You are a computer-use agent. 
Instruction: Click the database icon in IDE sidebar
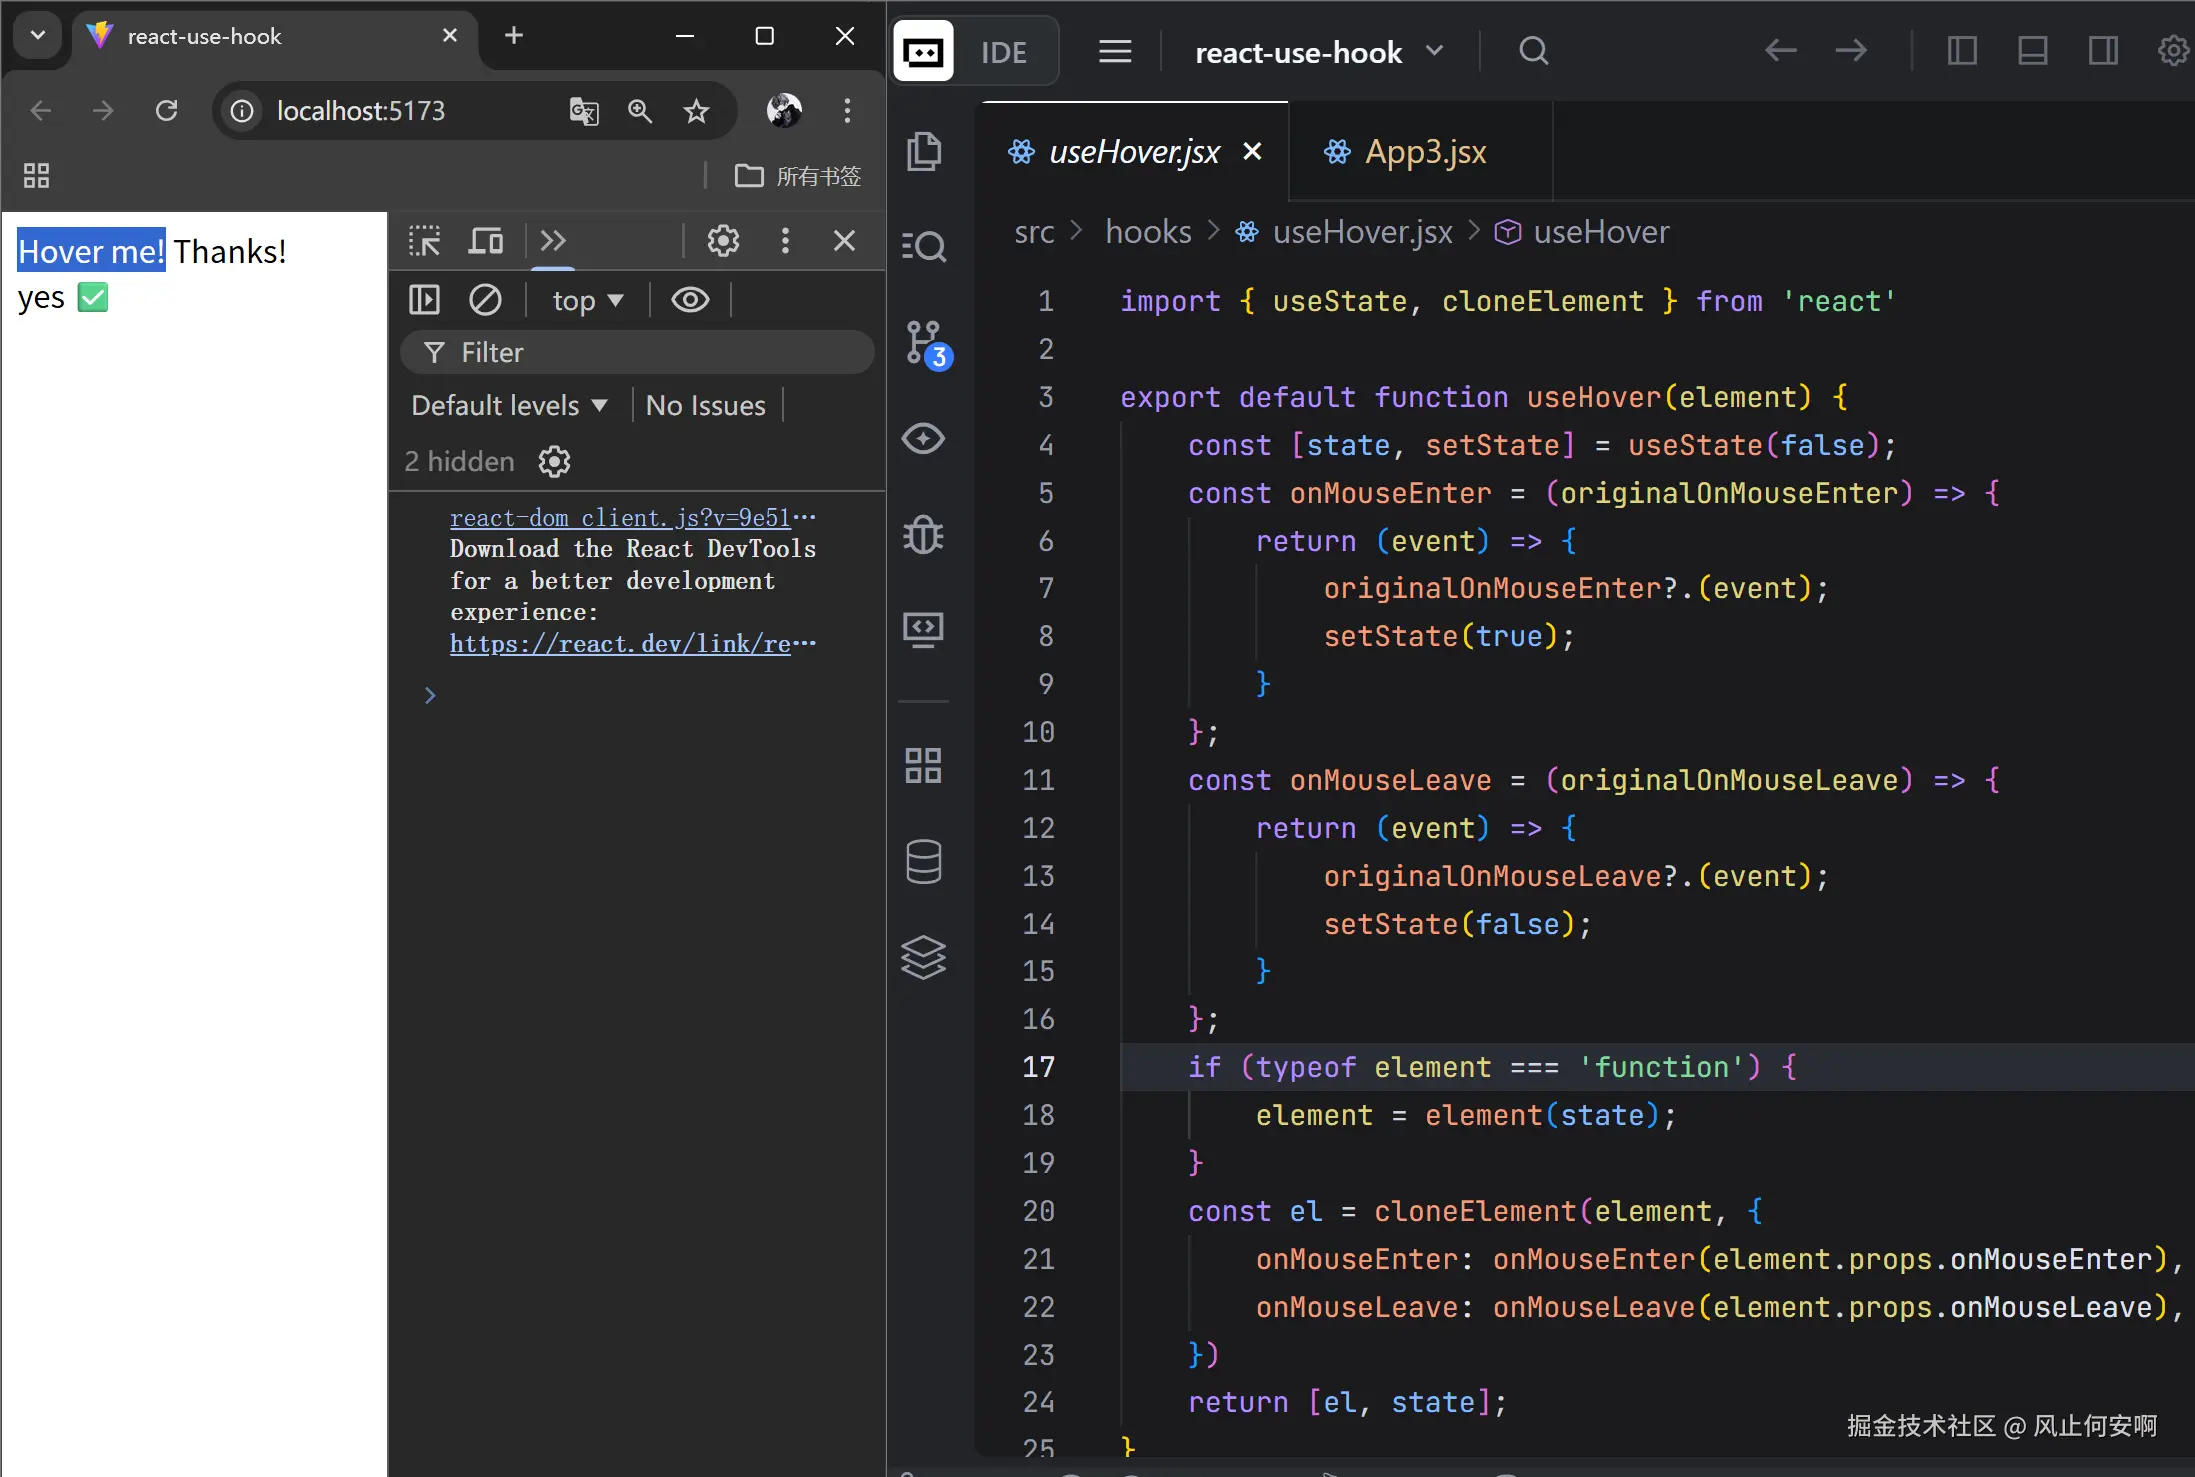pos(924,862)
